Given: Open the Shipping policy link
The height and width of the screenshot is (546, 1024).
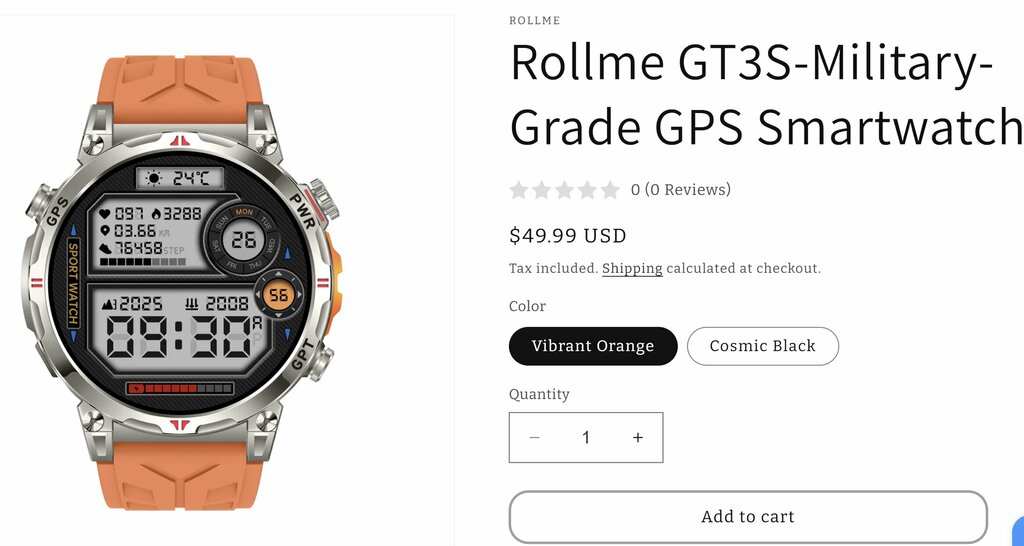Looking at the screenshot, I should point(632,268).
